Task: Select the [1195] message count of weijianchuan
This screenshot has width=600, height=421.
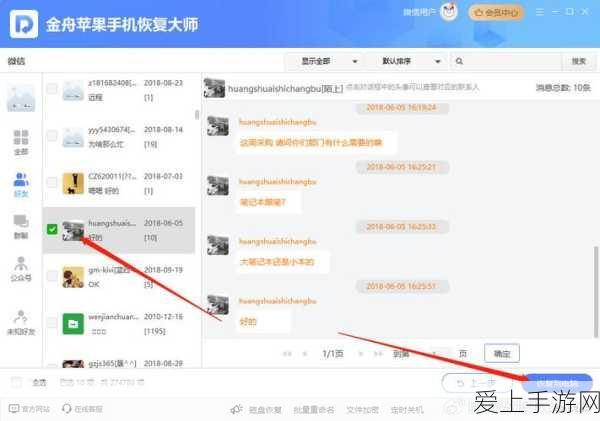Action: pos(155,331)
